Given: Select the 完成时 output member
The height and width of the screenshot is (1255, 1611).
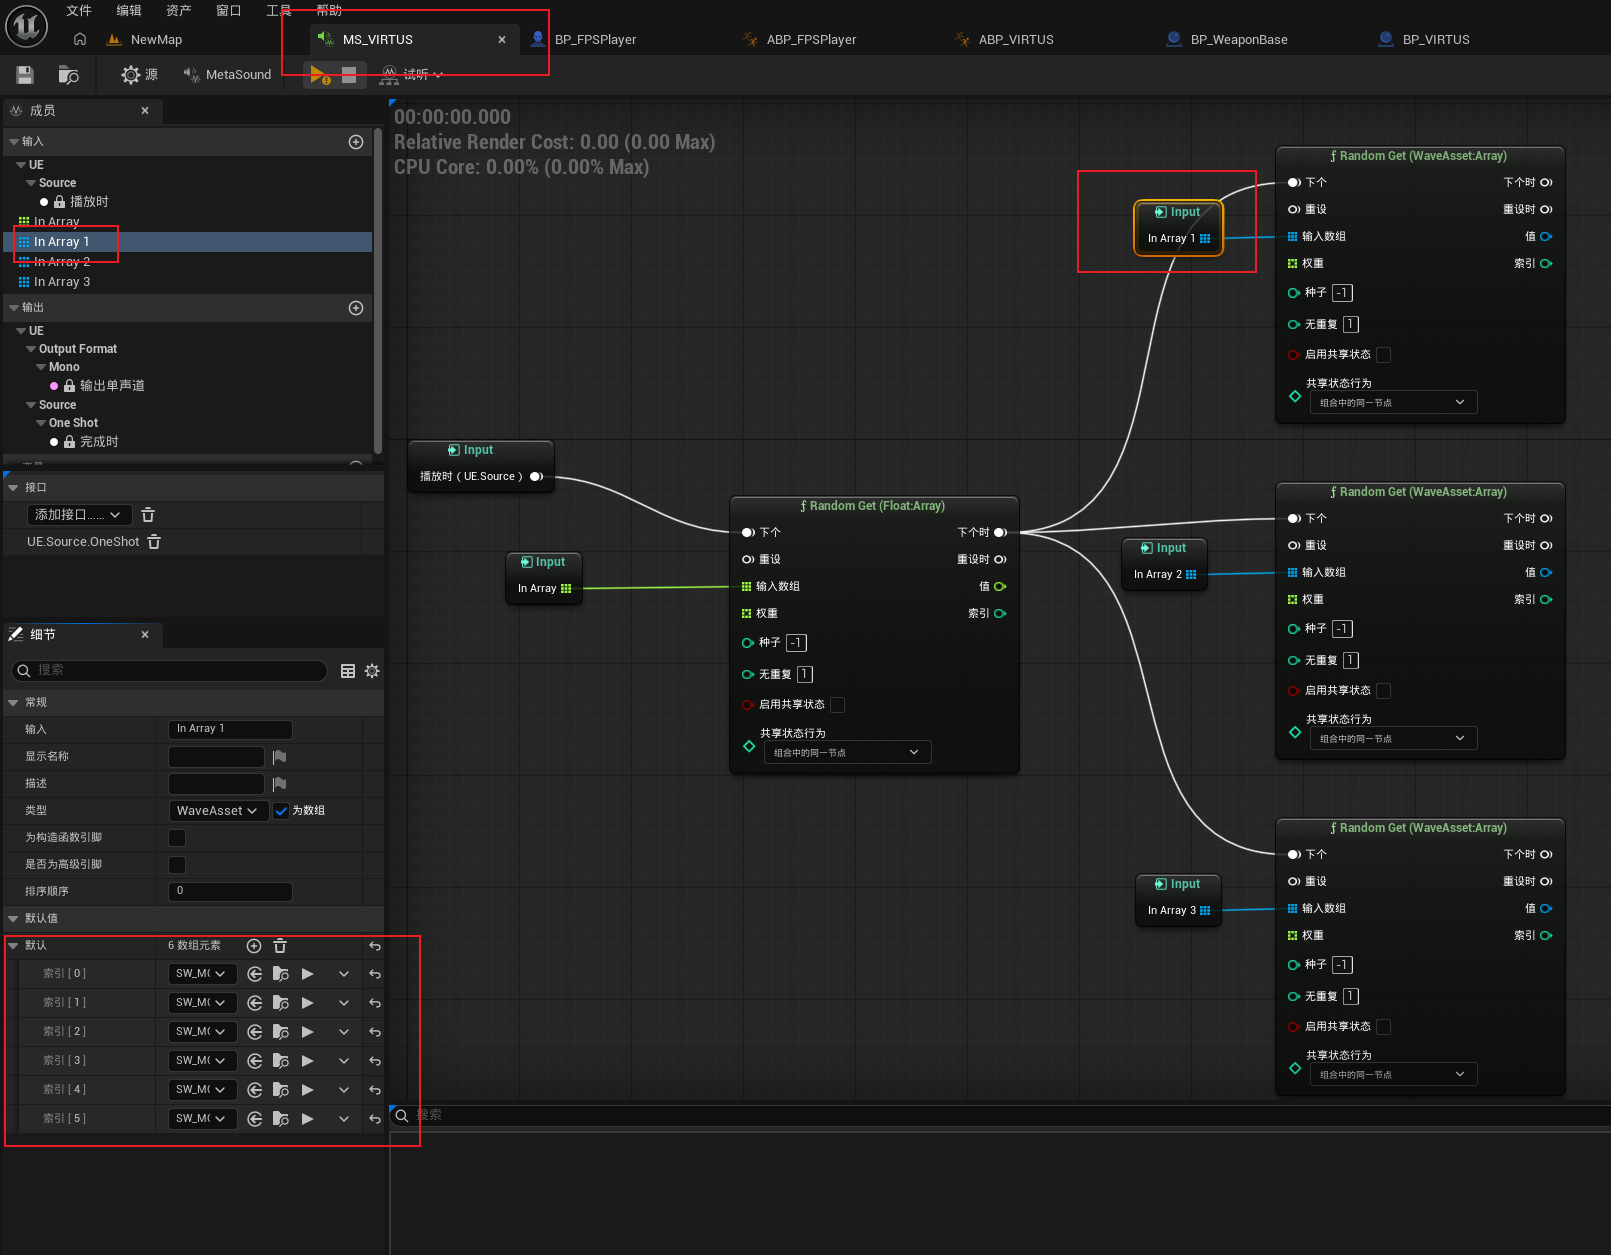Looking at the screenshot, I should (99, 442).
